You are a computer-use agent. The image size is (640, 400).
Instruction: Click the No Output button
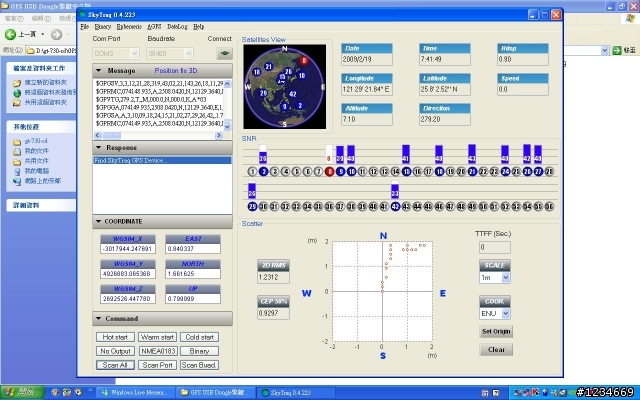pos(115,351)
